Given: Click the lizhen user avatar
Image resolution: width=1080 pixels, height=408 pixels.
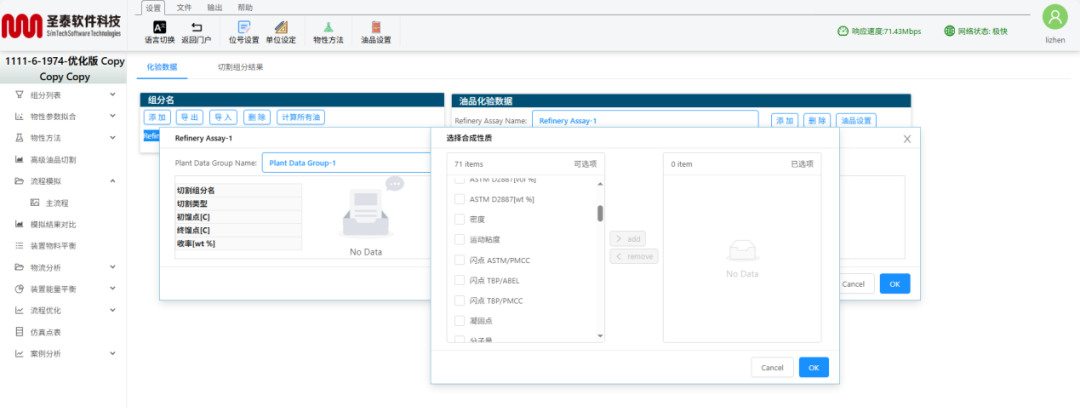Looking at the screenshot, I should click(x=1055, y=17).
